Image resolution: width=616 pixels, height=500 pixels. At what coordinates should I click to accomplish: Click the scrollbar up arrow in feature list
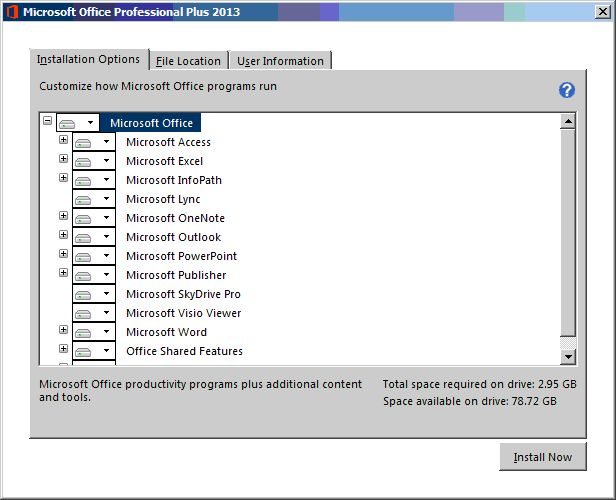pos(568,121)
